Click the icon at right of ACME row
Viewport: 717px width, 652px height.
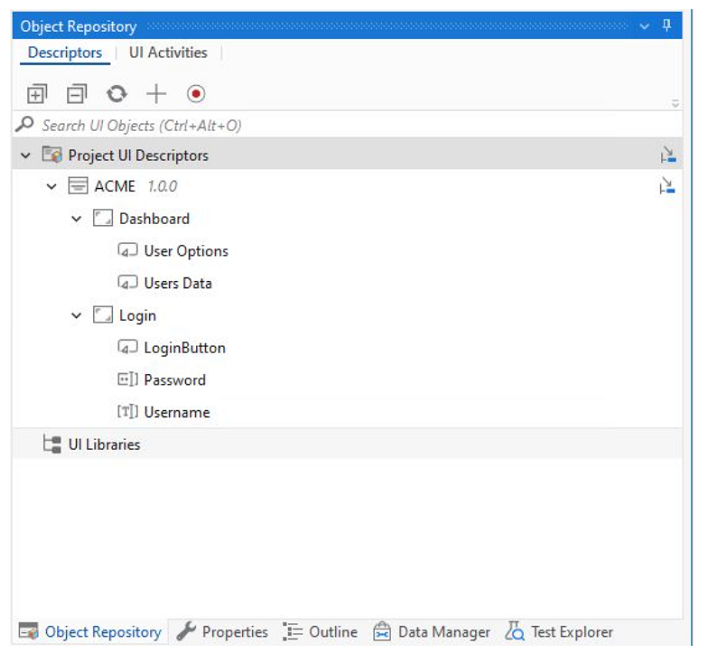pyautogui.click(x=668, y=187)
